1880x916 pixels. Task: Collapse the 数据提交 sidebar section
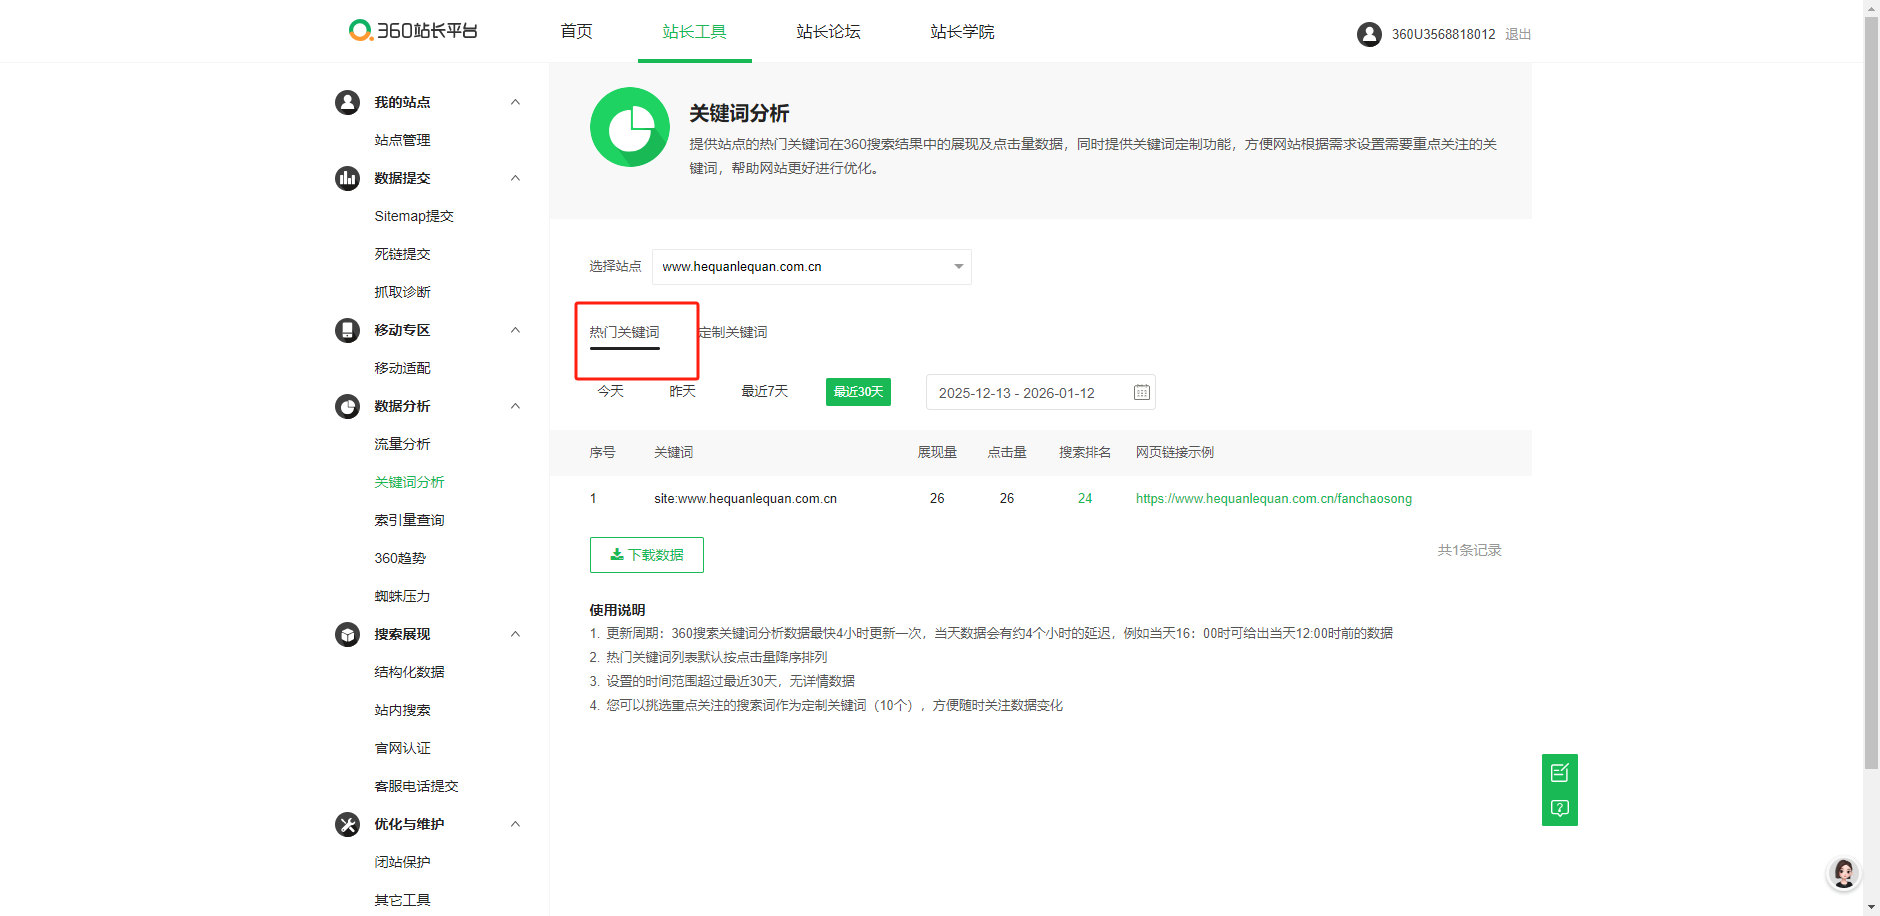pyautogui.click(x=515, y=178)
